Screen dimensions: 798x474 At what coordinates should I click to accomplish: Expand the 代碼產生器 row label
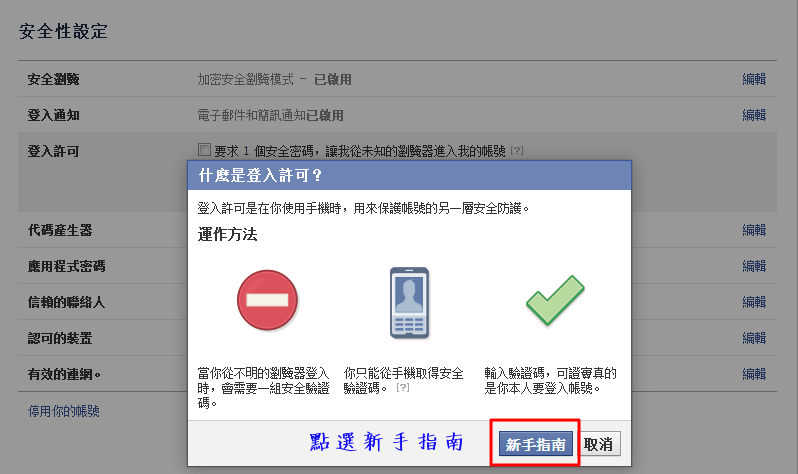pyautogui.click(x=60, y=230)
